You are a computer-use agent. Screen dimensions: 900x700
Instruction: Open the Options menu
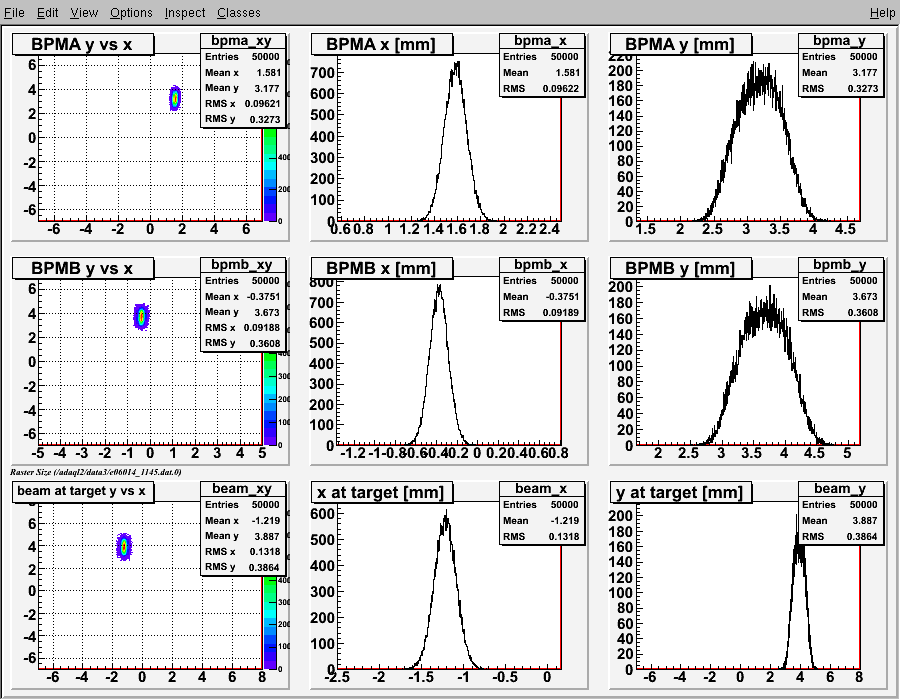pos(131,13)
